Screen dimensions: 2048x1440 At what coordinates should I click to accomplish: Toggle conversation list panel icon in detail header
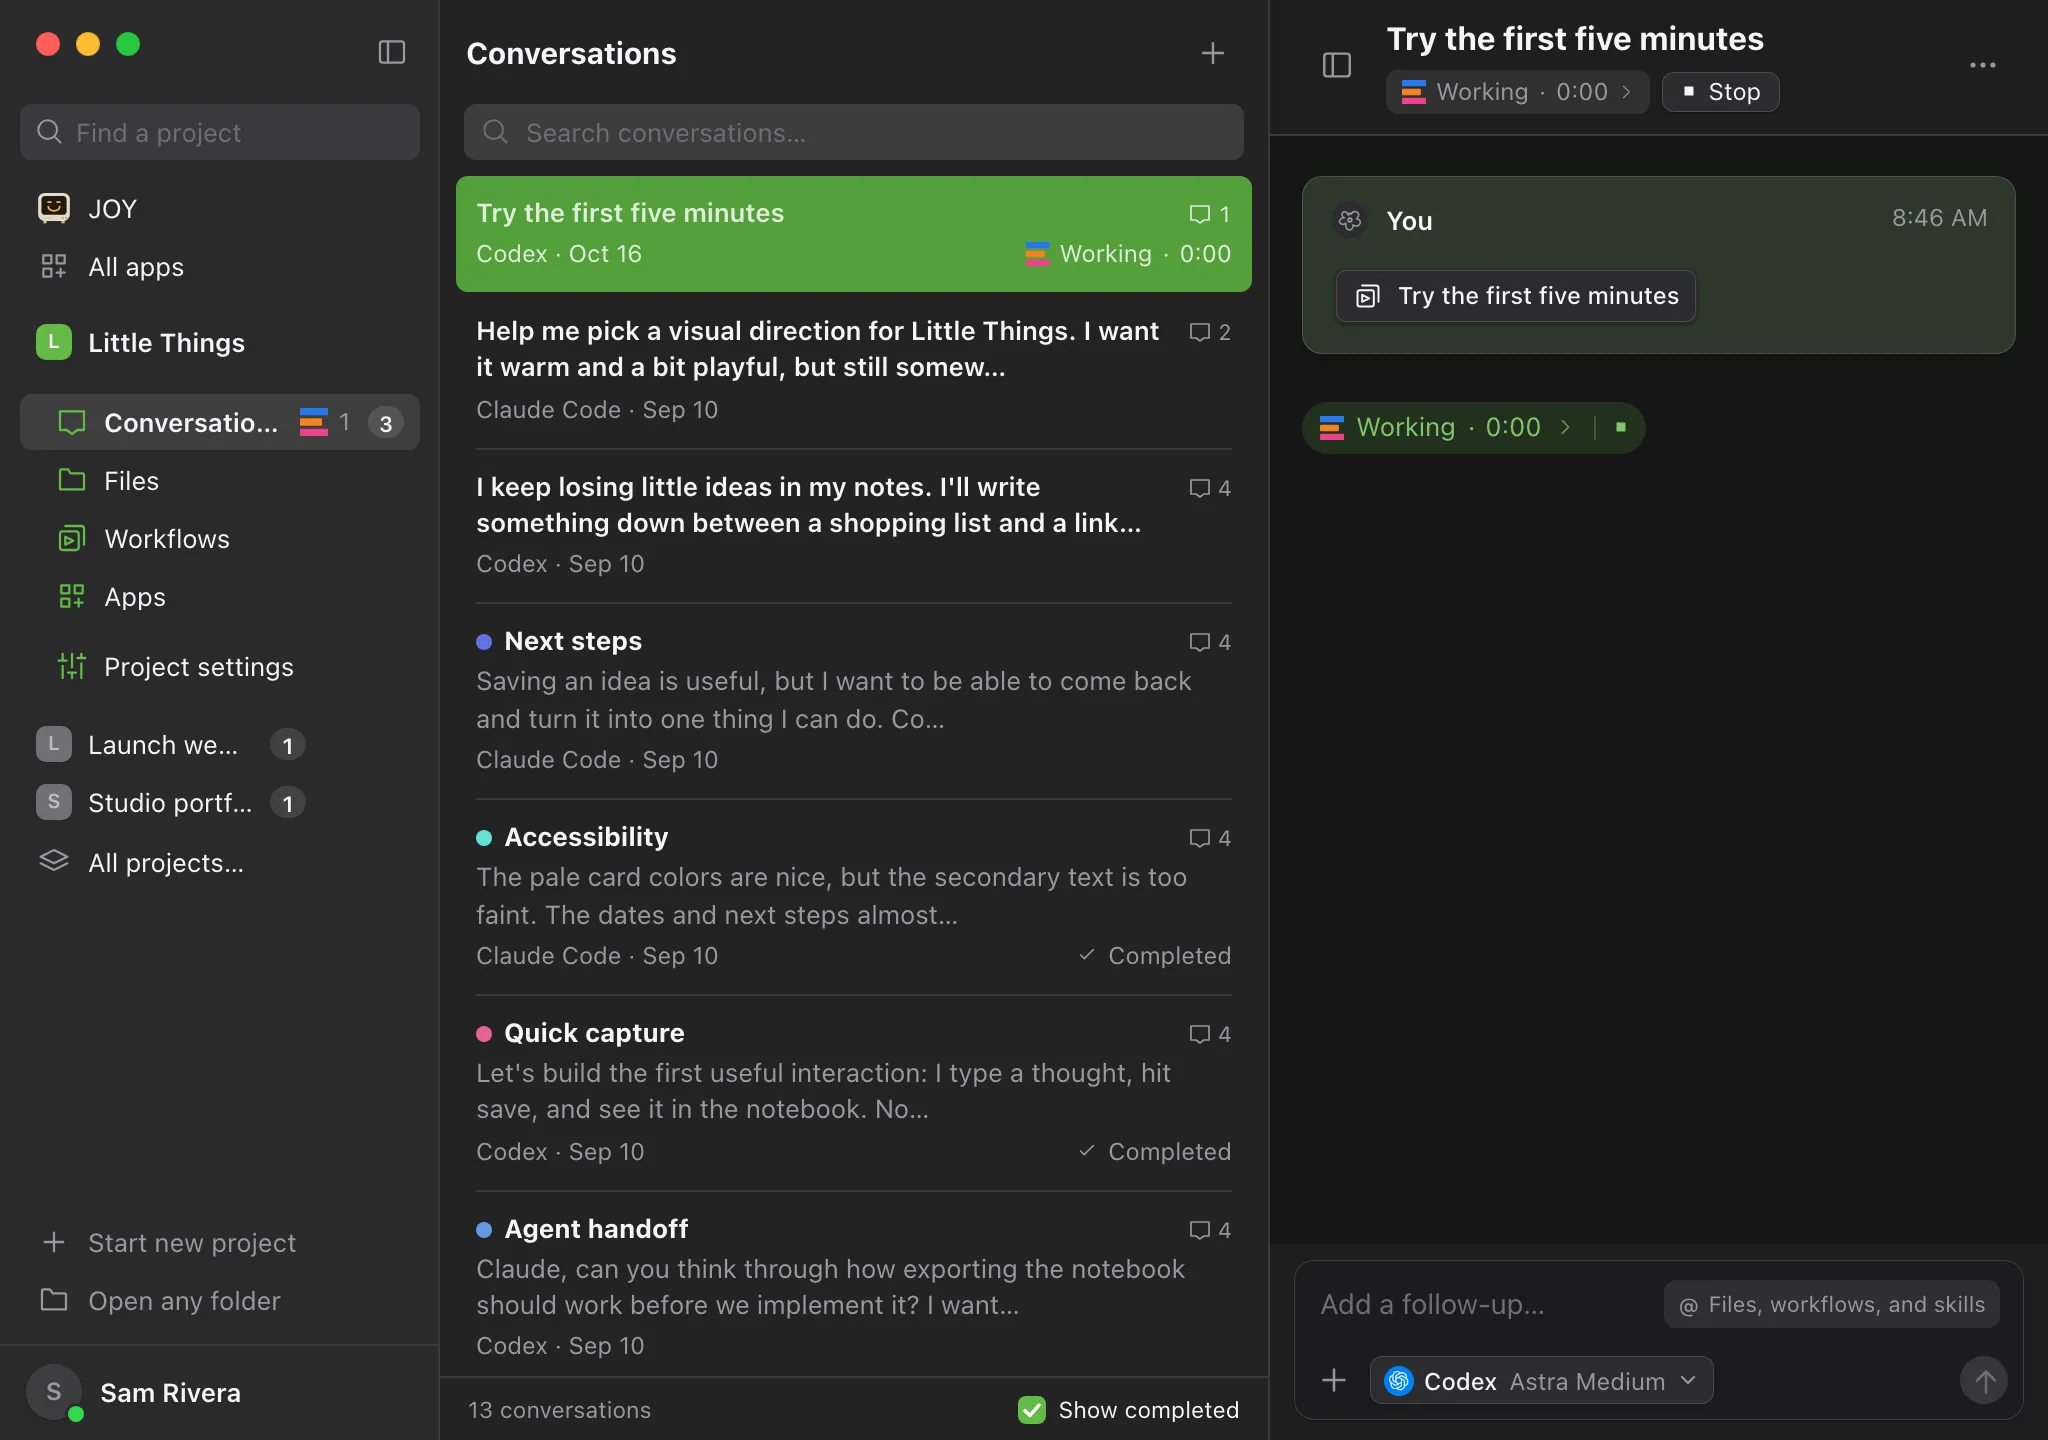tap(1337, 65)
